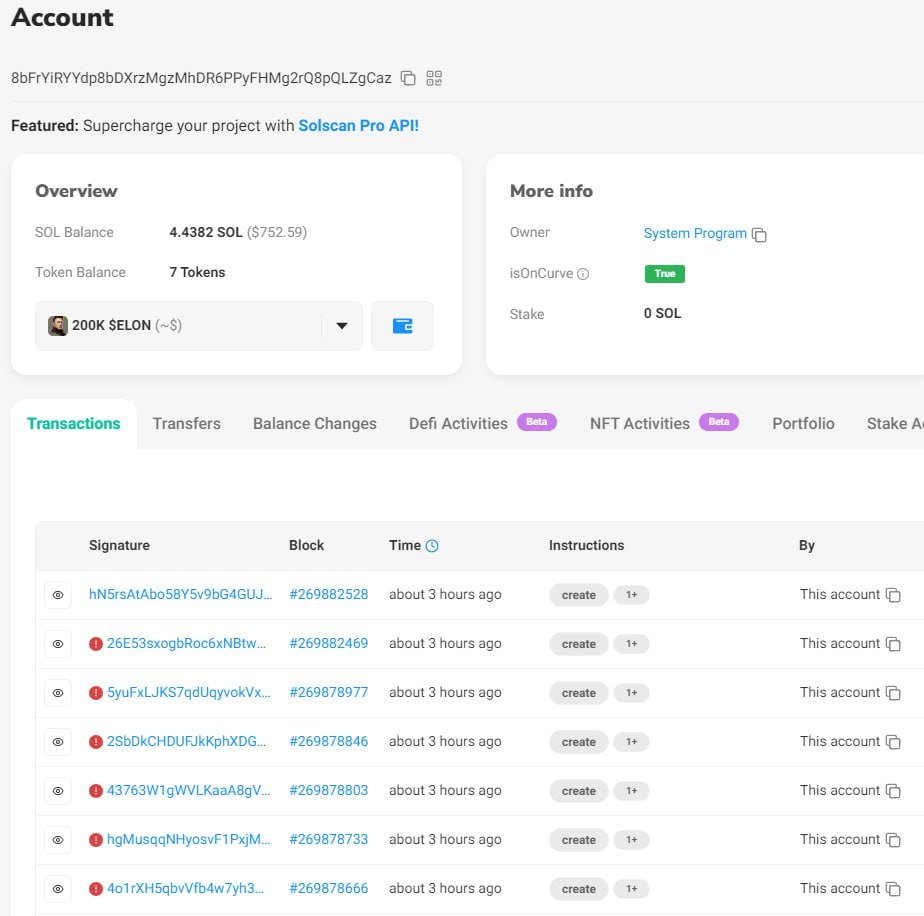The image size is (924, 916).
Task: Open block #269878666
Action: coord(328,888)
